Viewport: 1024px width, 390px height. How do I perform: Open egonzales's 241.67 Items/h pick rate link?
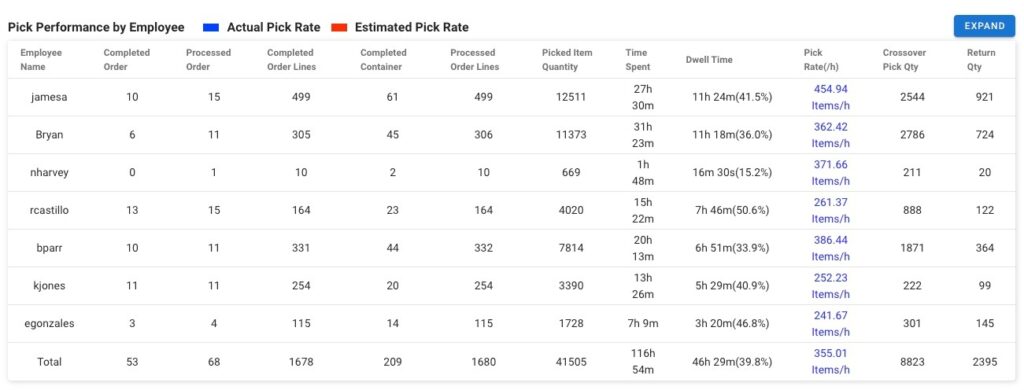831,323
